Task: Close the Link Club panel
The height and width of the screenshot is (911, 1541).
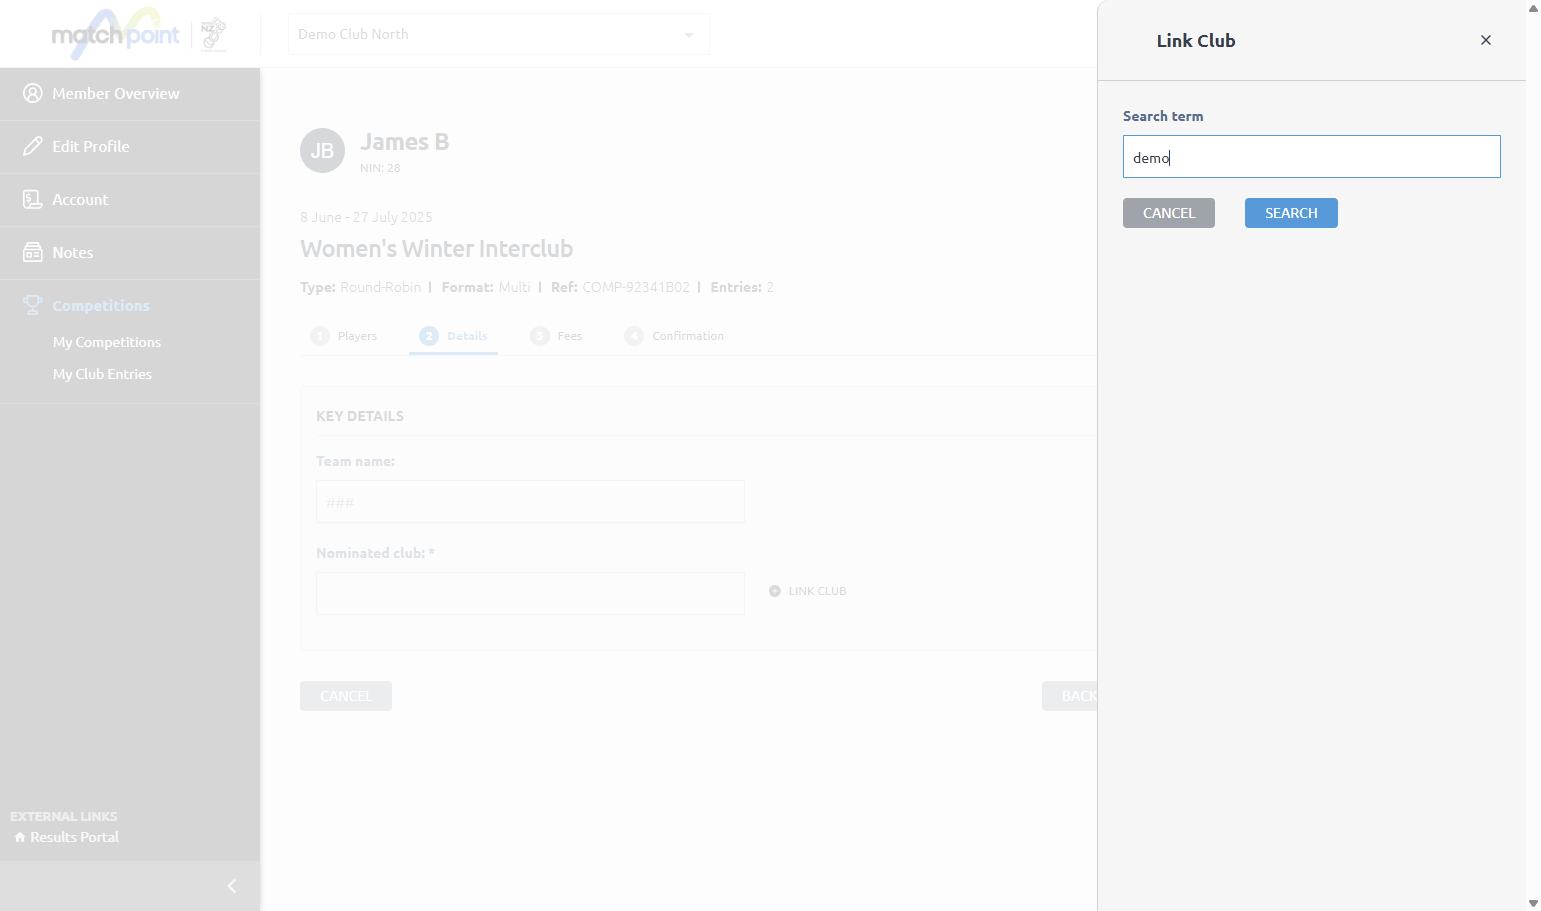Action: click(1485, 40)
